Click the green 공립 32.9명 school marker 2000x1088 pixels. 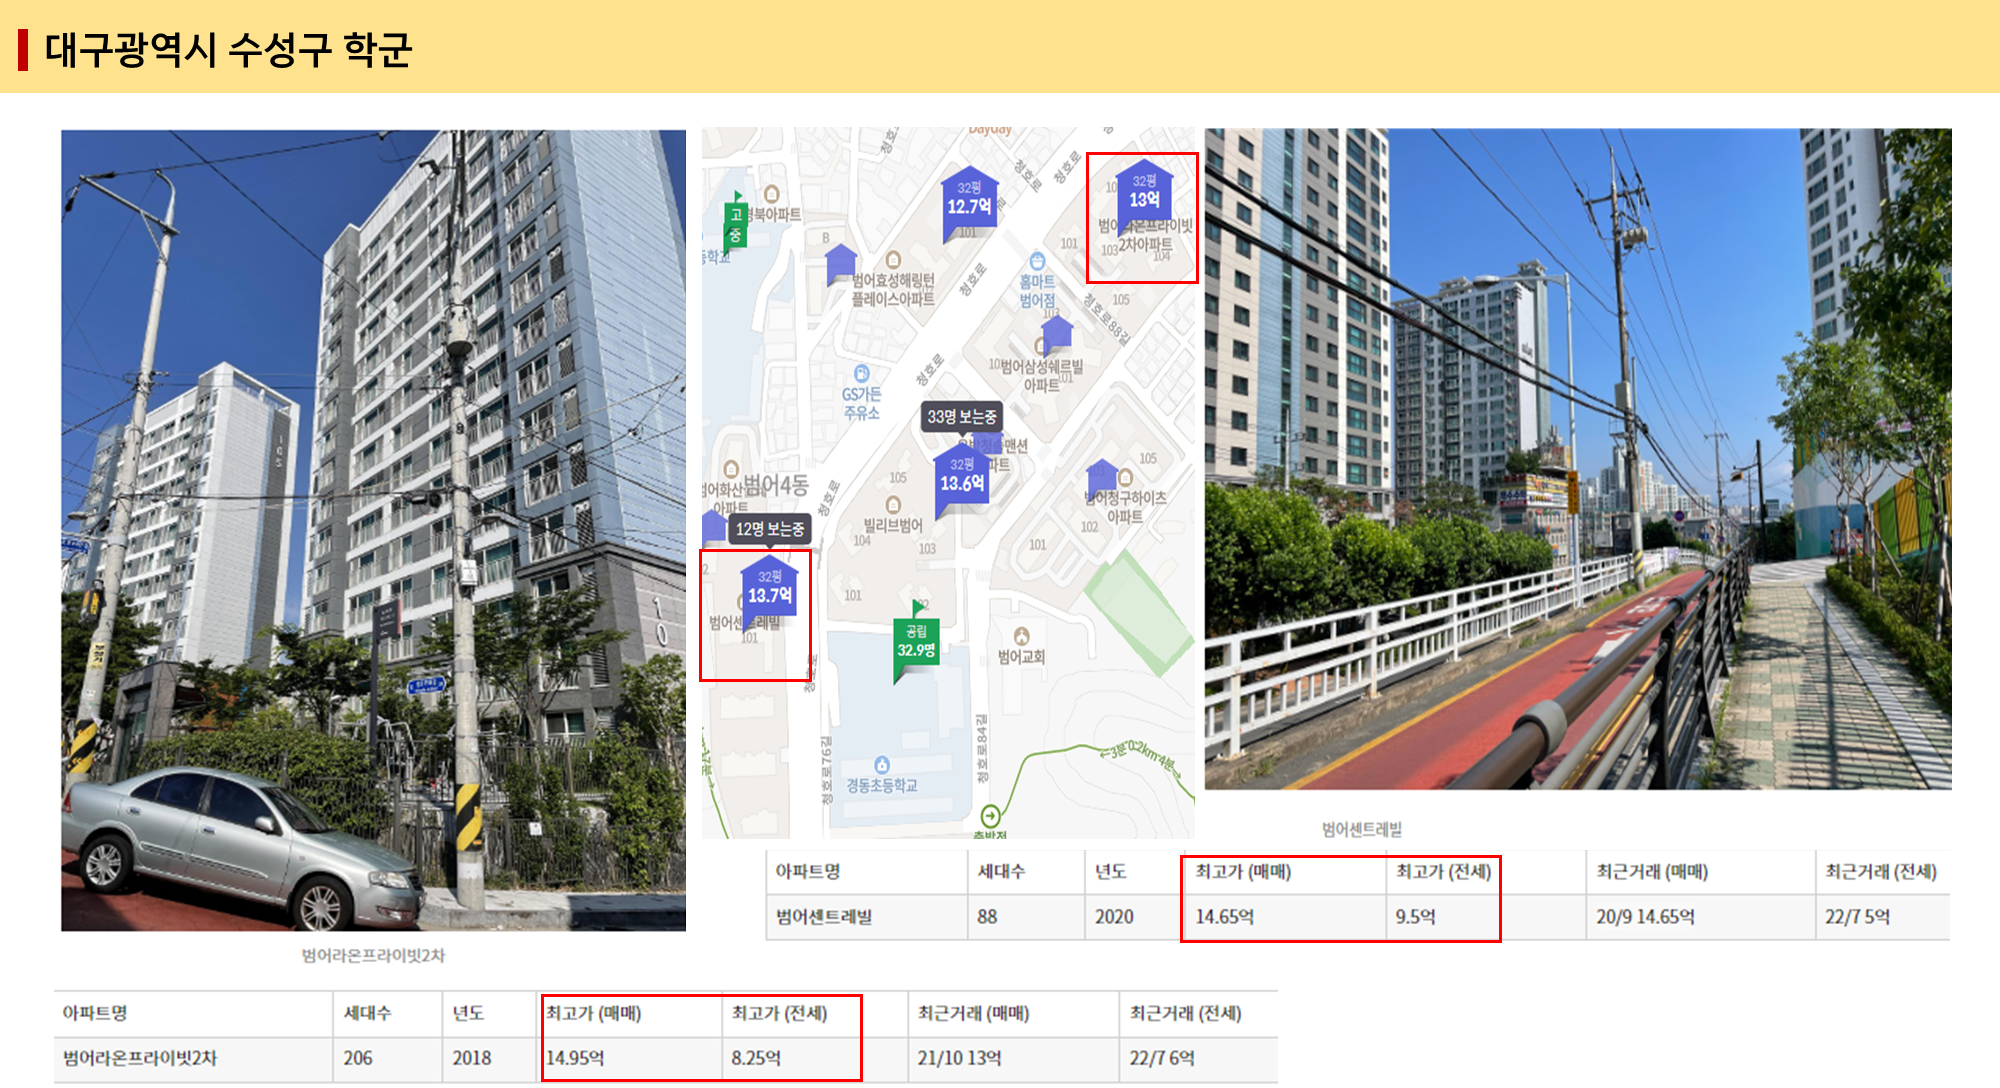(x=916, y=644)
